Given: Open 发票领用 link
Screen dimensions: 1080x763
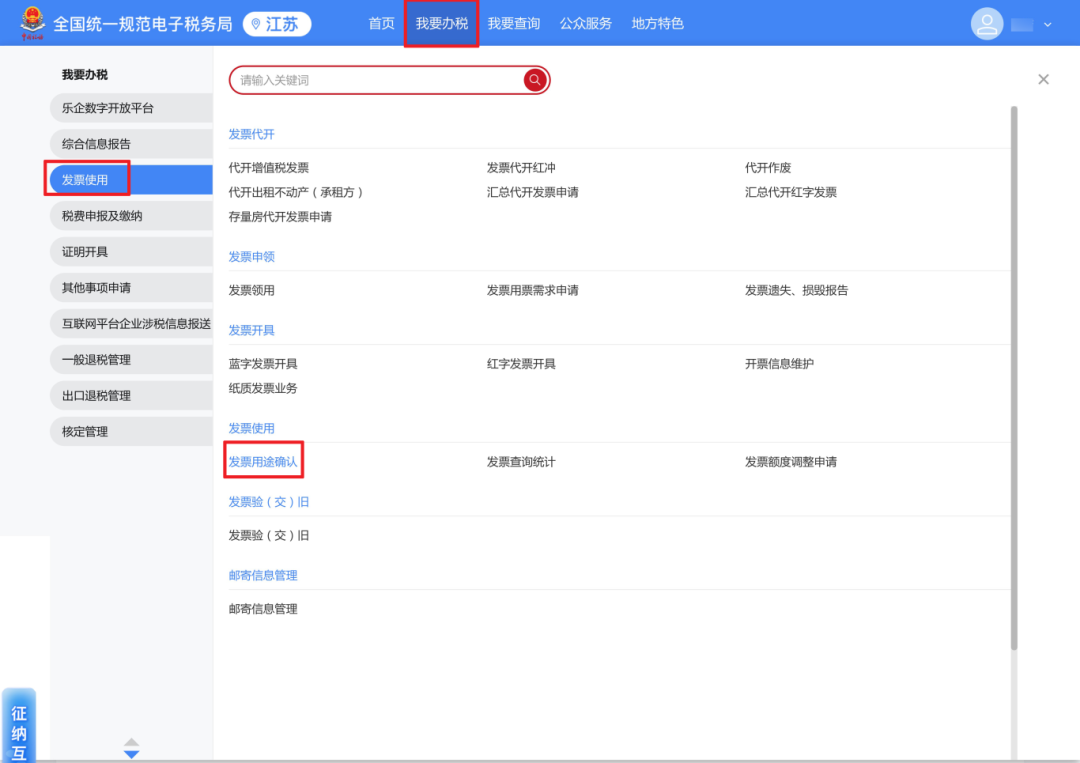Looking at the screenshot, I should click(251, 290).
